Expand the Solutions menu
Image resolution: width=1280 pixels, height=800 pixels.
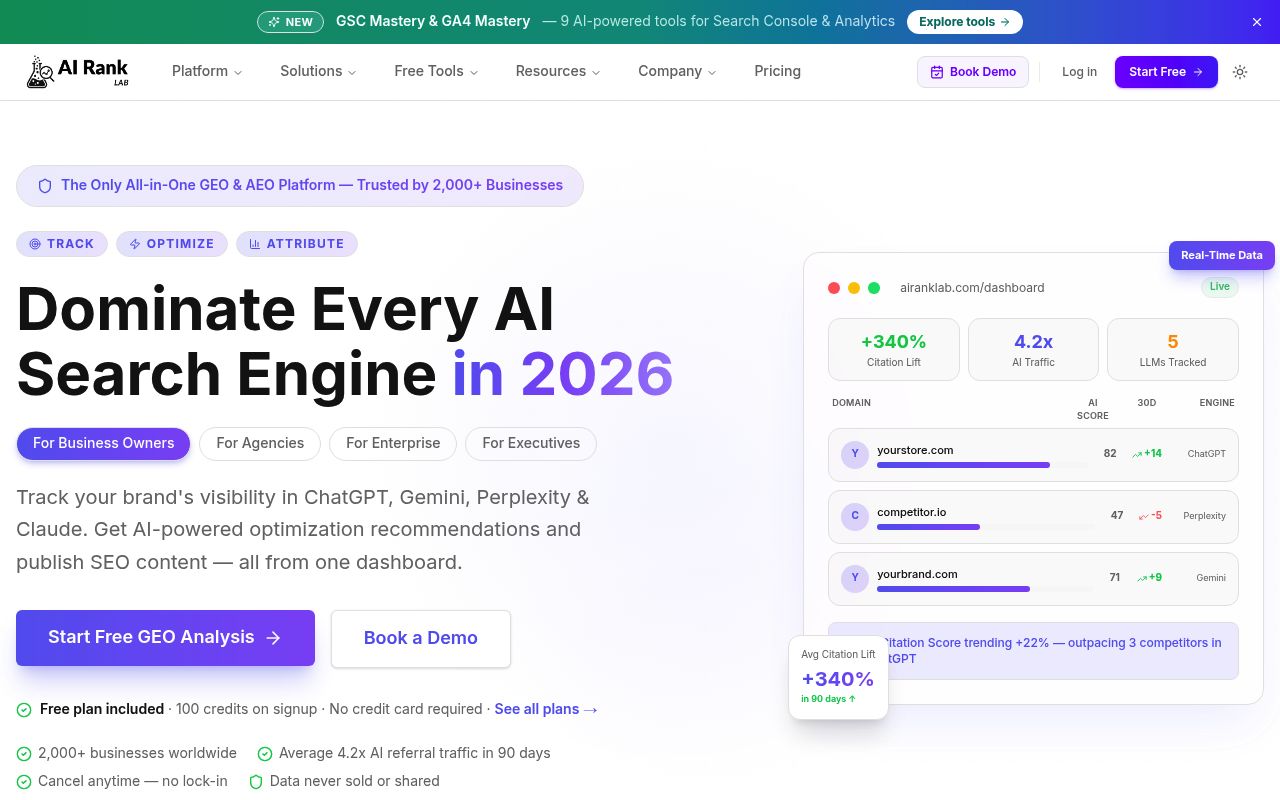tap(318, 71)
